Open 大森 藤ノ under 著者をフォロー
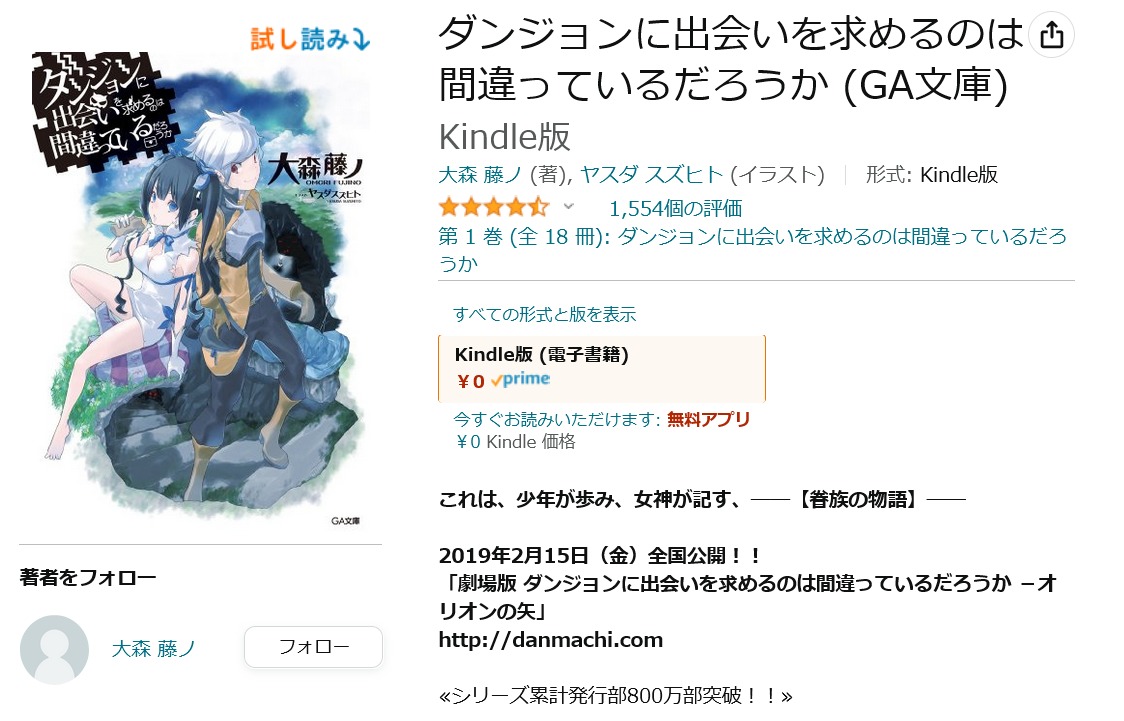 click(153, 649)
